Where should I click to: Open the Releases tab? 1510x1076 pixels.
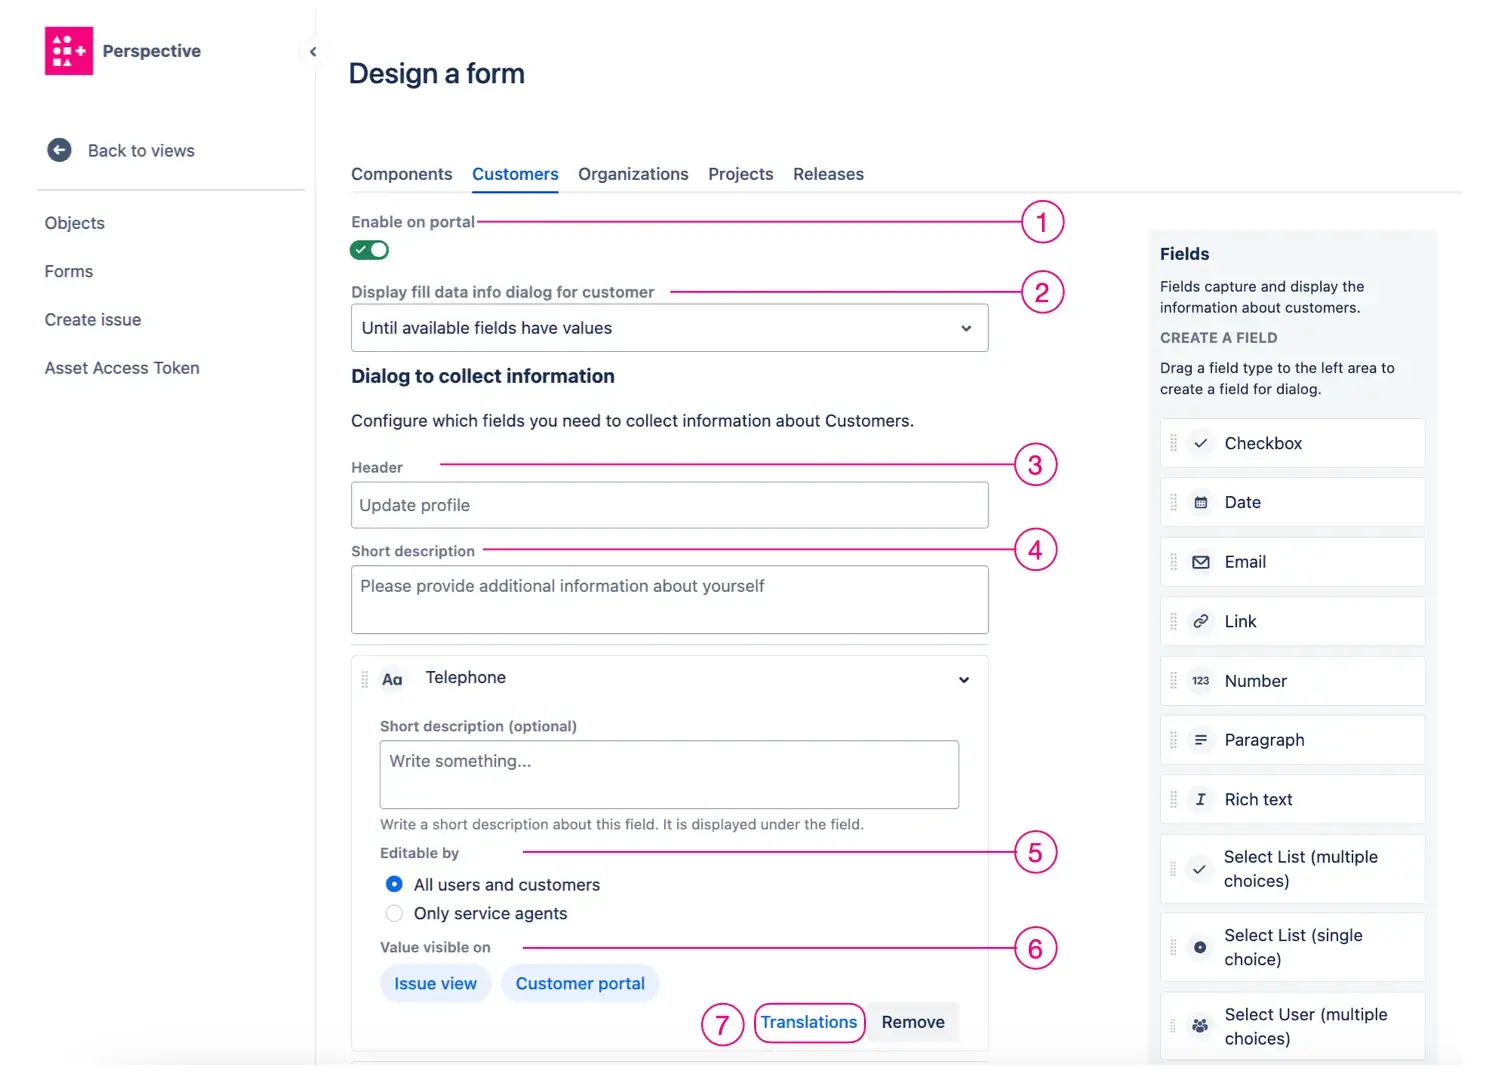click(x=828, y=174)
